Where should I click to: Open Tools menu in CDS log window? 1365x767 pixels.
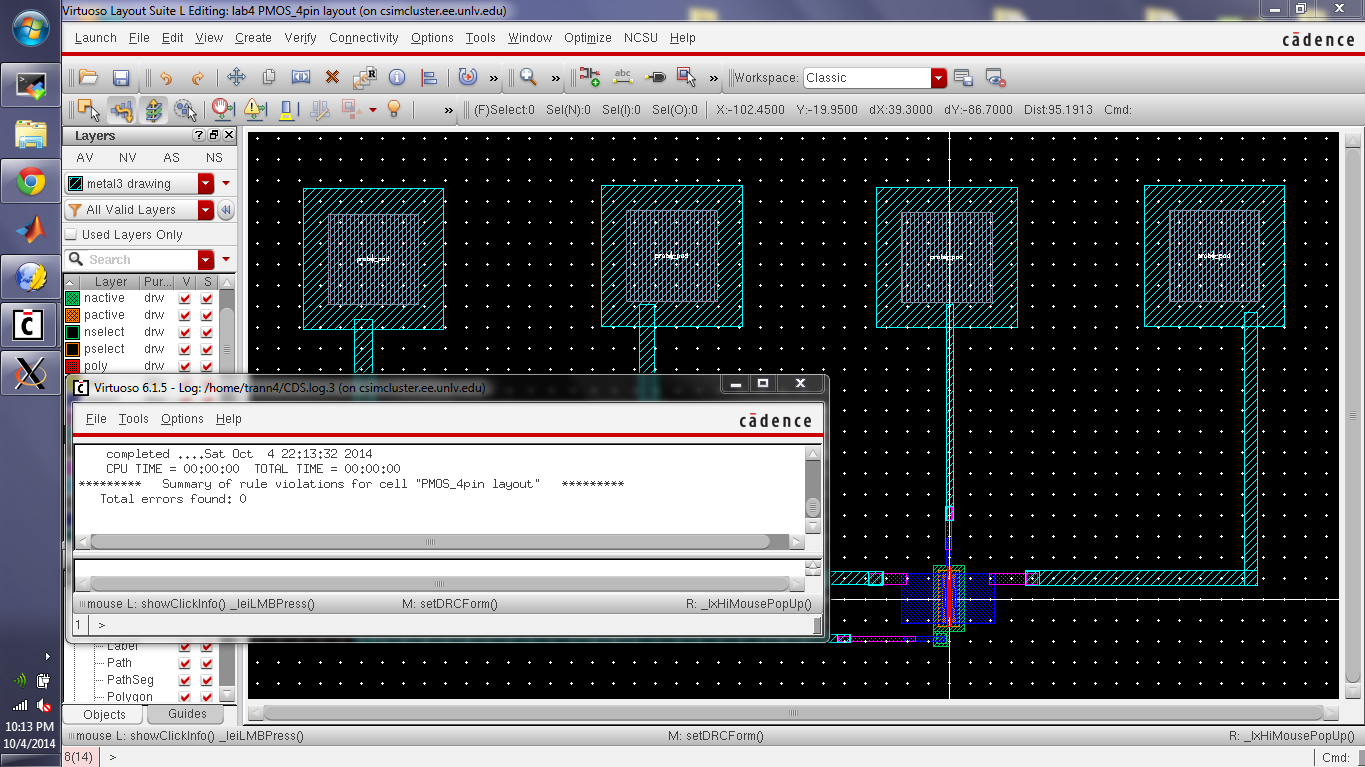point(133,419)
